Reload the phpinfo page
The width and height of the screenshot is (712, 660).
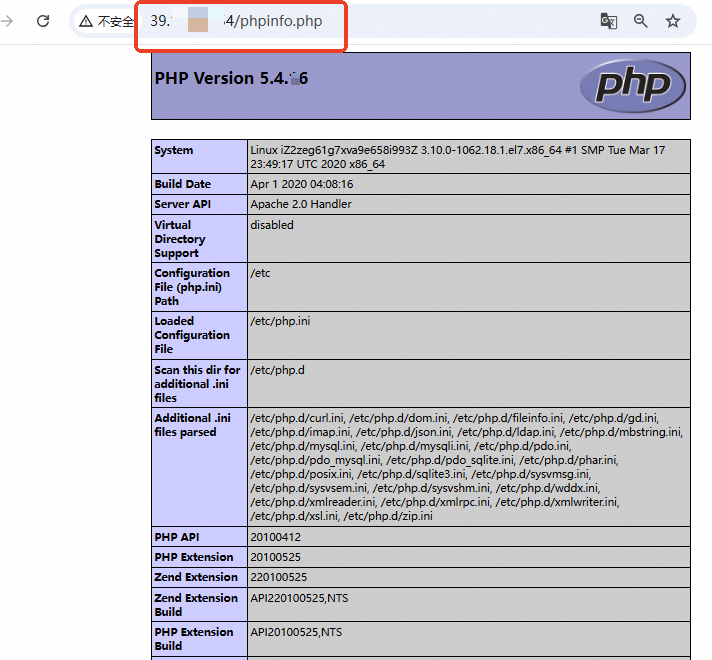tap(43, 21)
